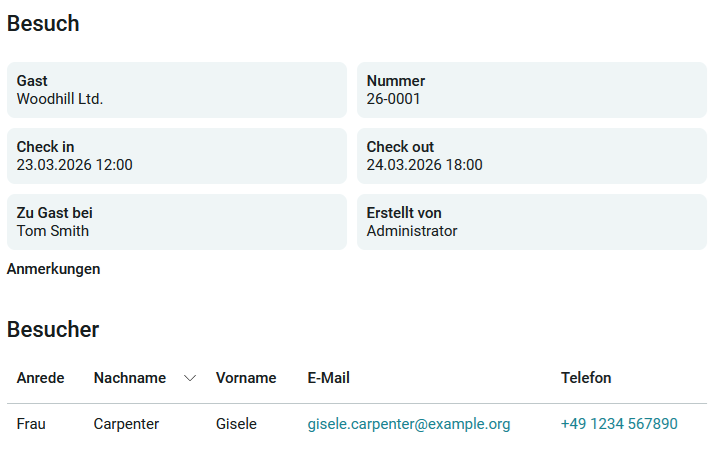Screen dimensions: 714x449
Task: Select the Nummer field 26-0001
Action: [x=531, y=90]
